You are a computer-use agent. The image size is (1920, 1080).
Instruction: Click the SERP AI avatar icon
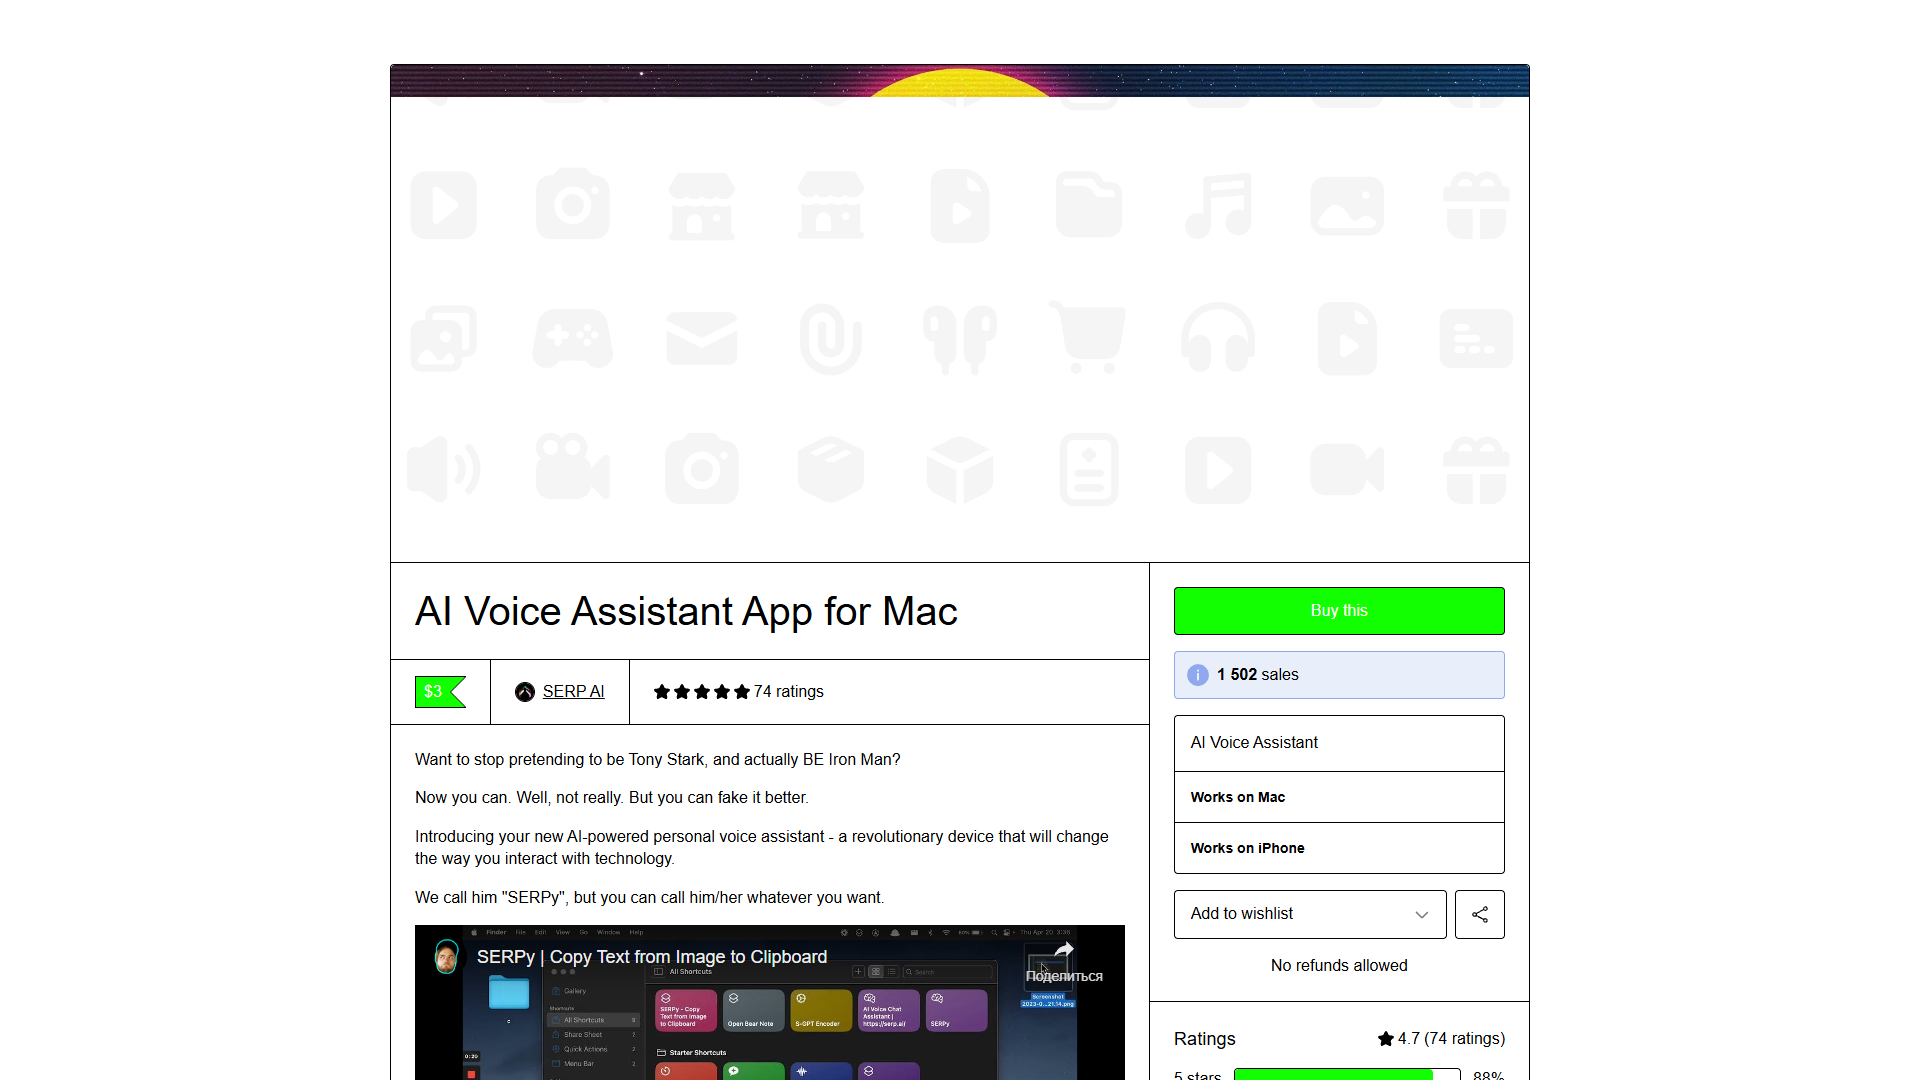[525, 692]
